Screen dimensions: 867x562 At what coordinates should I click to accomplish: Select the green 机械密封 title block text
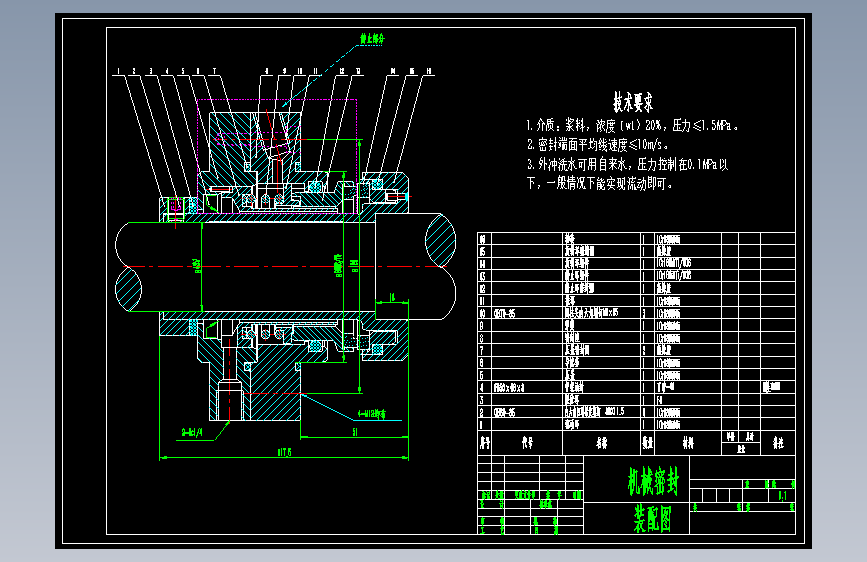tap(653, 481)
